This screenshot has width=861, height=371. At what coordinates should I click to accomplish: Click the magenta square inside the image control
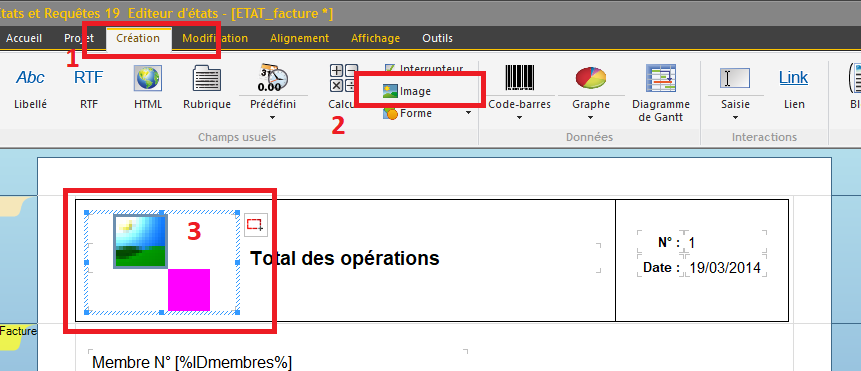click(189, 289)
